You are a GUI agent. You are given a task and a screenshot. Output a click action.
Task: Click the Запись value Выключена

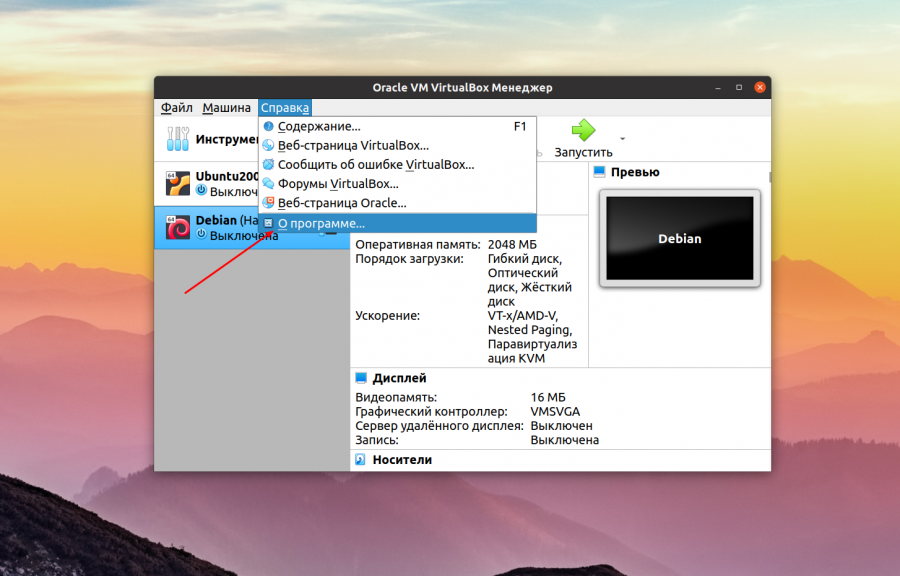click(x=565, y=440)
